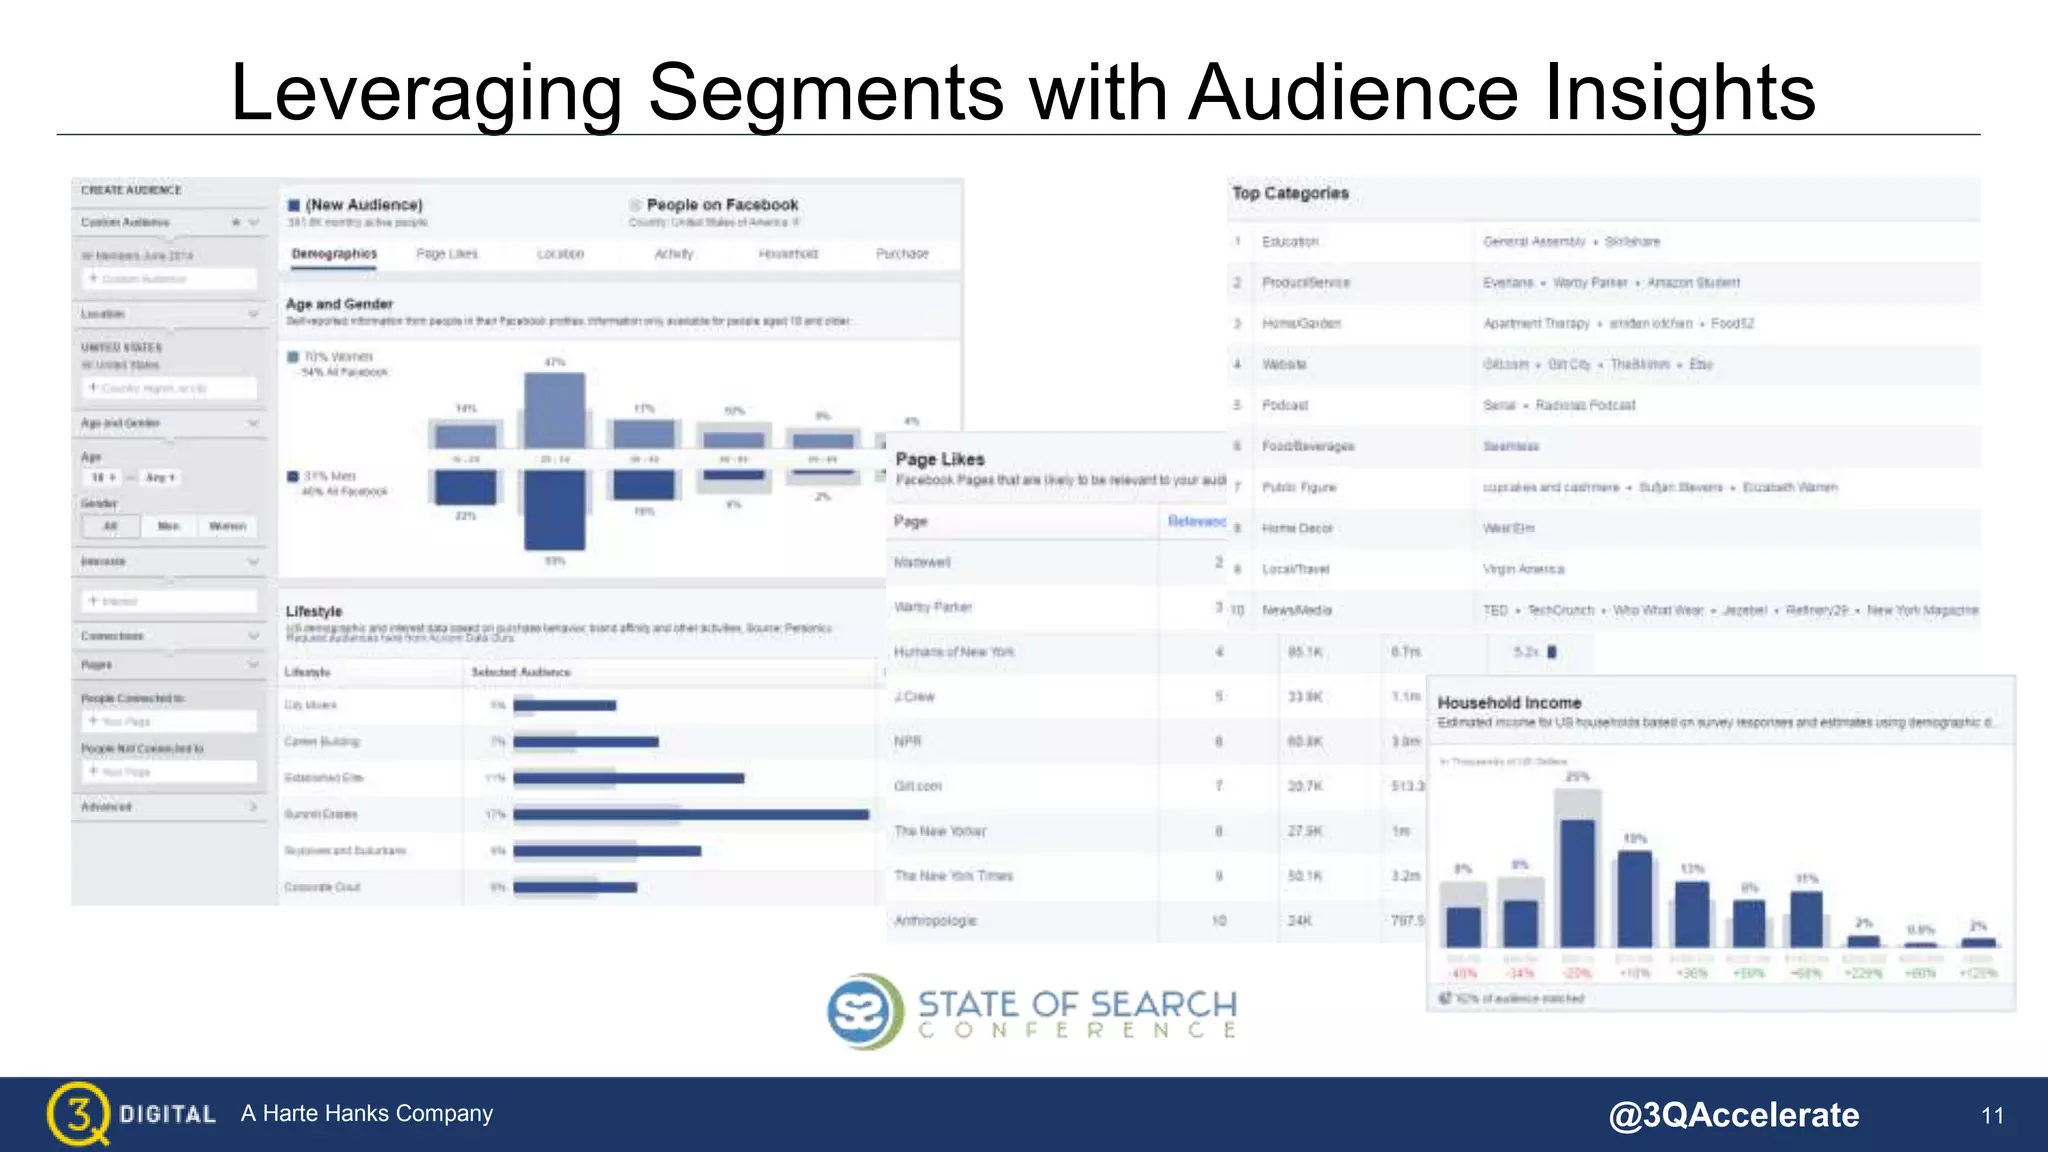Open the maximum age Any dropdown
Image resolution: width=2048 pixels, height=1152 pixels.
pos(160,478)
